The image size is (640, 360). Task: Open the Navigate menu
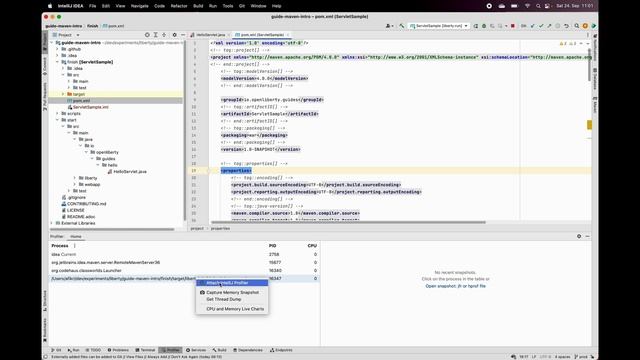click(x=140, y=6)
